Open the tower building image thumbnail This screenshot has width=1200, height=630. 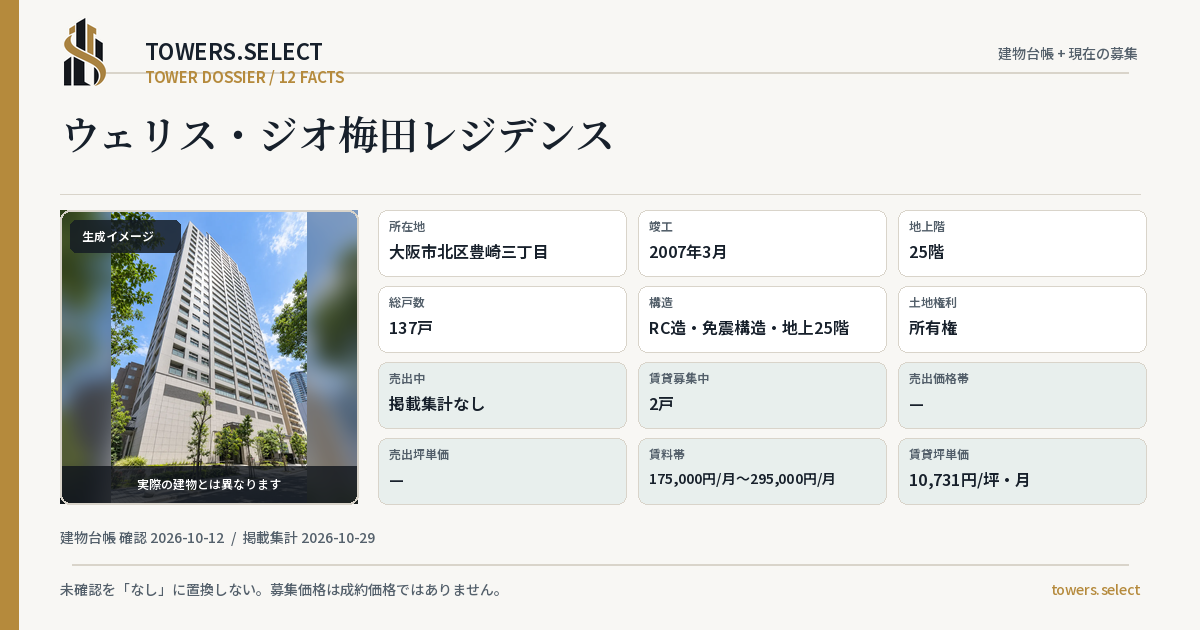209,357
